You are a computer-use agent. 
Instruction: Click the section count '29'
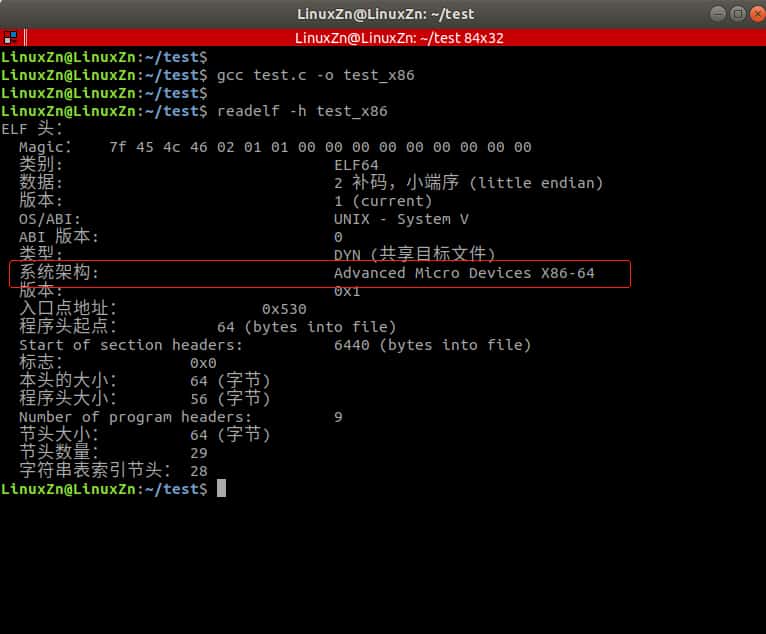point(199,453)
